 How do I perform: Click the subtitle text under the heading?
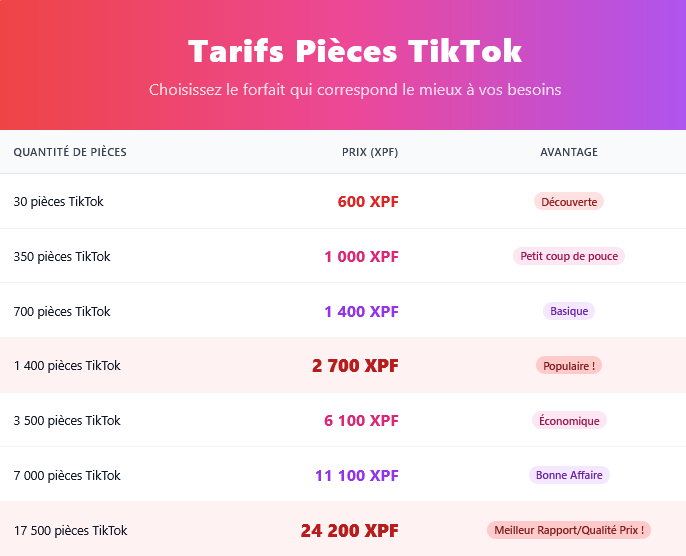355,90
